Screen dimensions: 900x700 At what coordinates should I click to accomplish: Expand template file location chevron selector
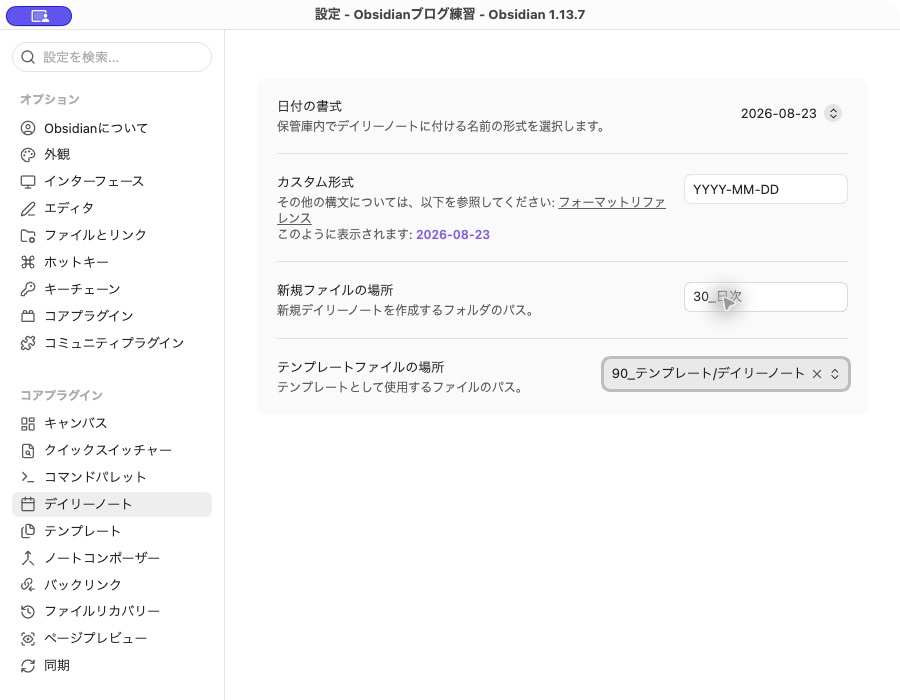coord(835,374)
